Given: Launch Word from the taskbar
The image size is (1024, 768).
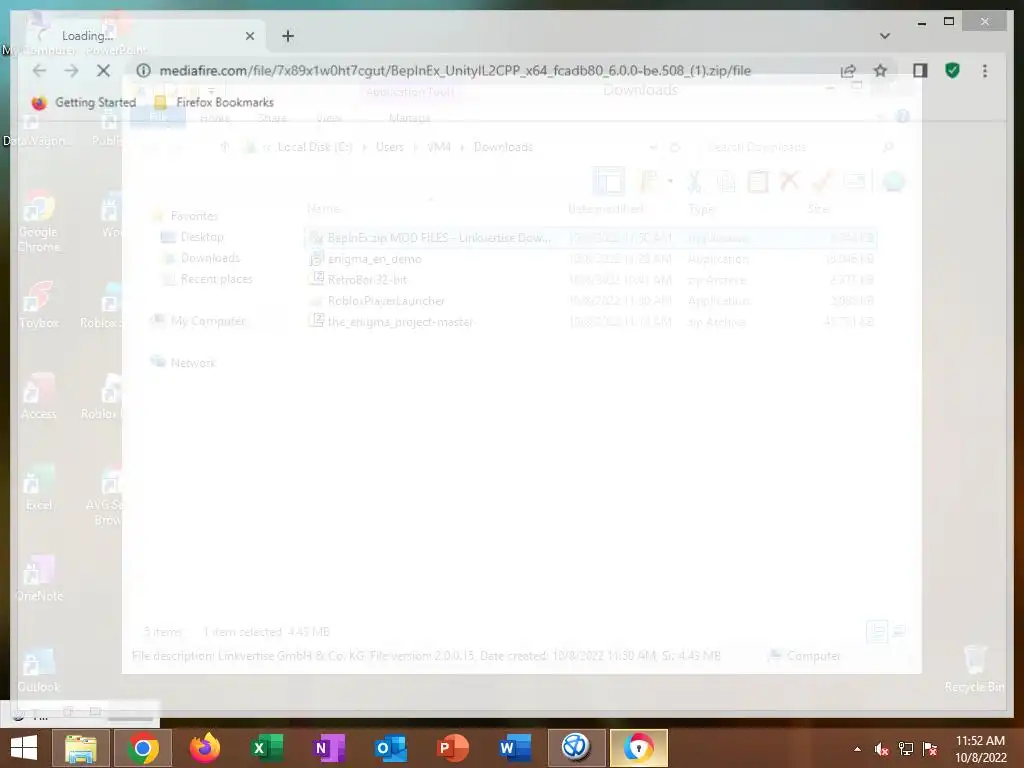Looking at the screenshot, I should click(x=514, y=748).
